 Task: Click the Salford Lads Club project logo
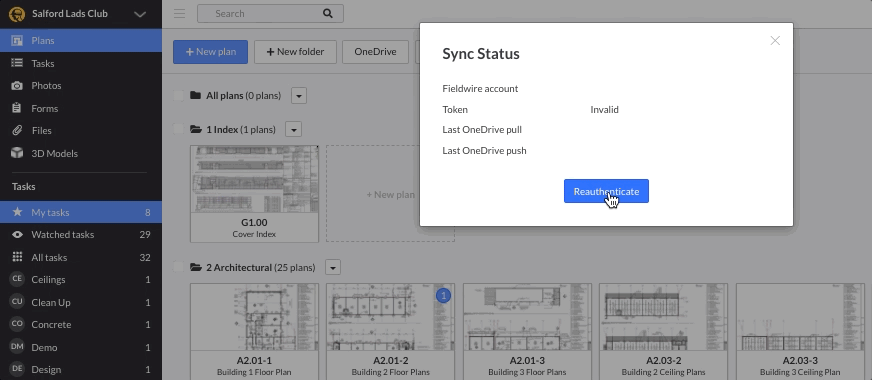click(x=17, y=14)
